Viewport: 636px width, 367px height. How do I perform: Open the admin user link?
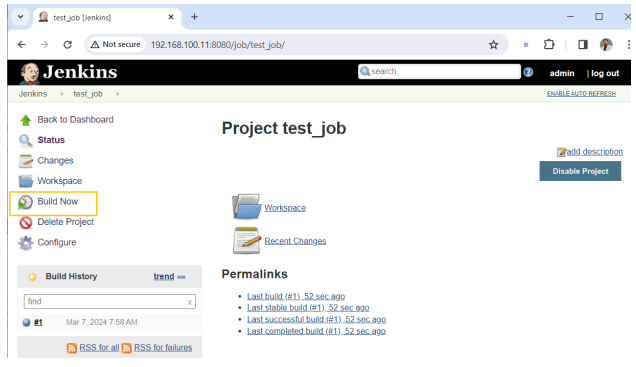pyautogui.click(x=562, y=73)
